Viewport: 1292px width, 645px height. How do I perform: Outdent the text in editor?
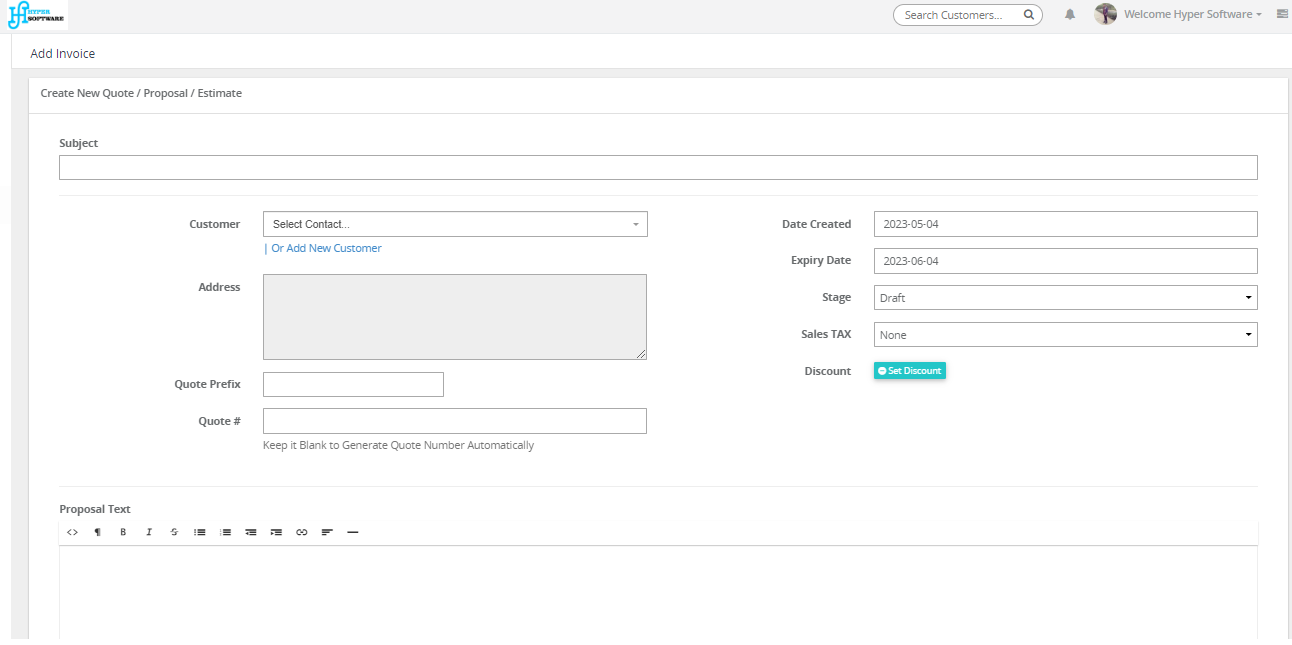(x=251, y=532)
